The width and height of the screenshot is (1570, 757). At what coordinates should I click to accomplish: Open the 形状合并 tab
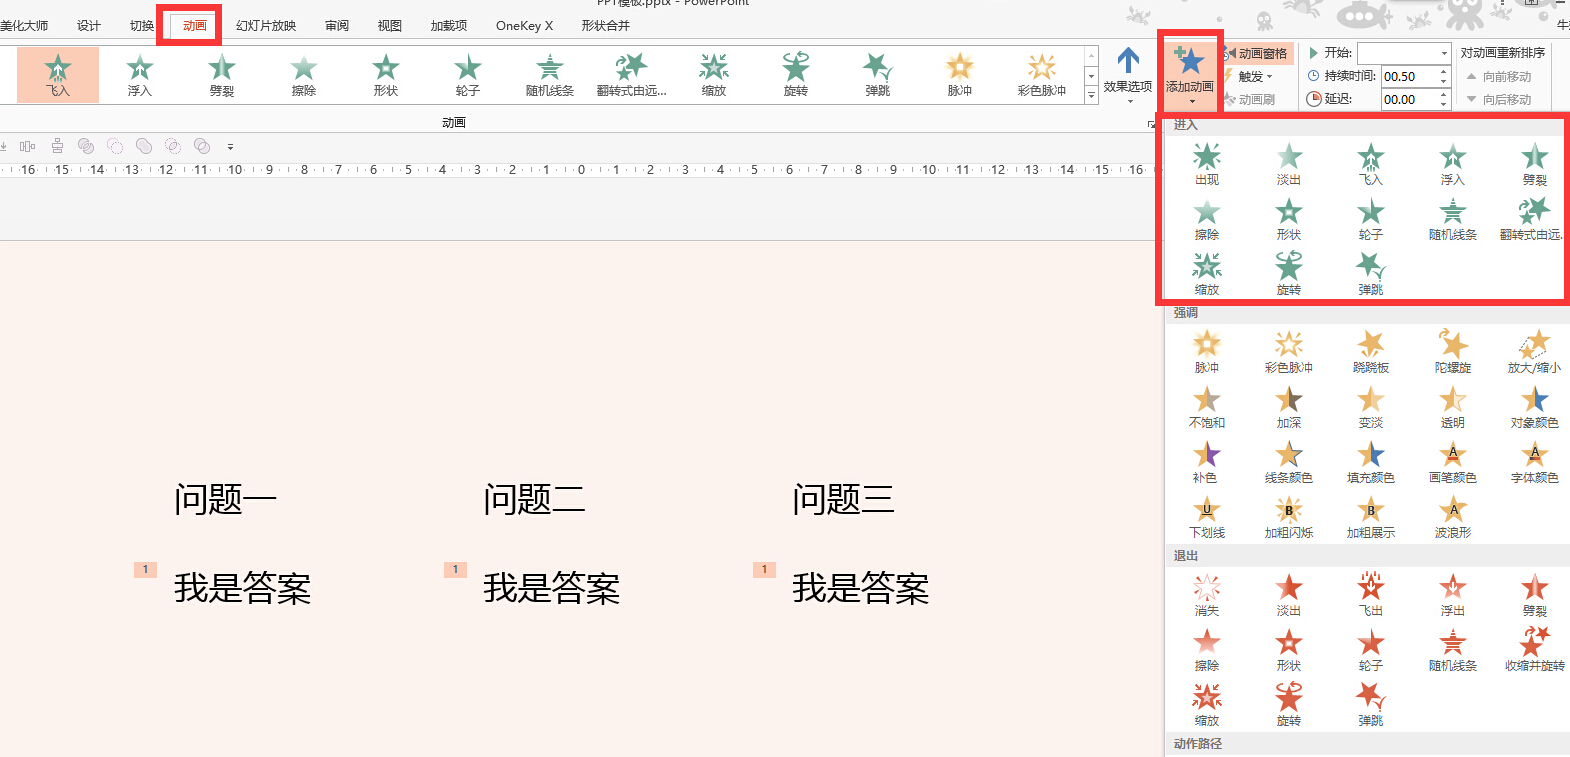click(x=606, y=26)
